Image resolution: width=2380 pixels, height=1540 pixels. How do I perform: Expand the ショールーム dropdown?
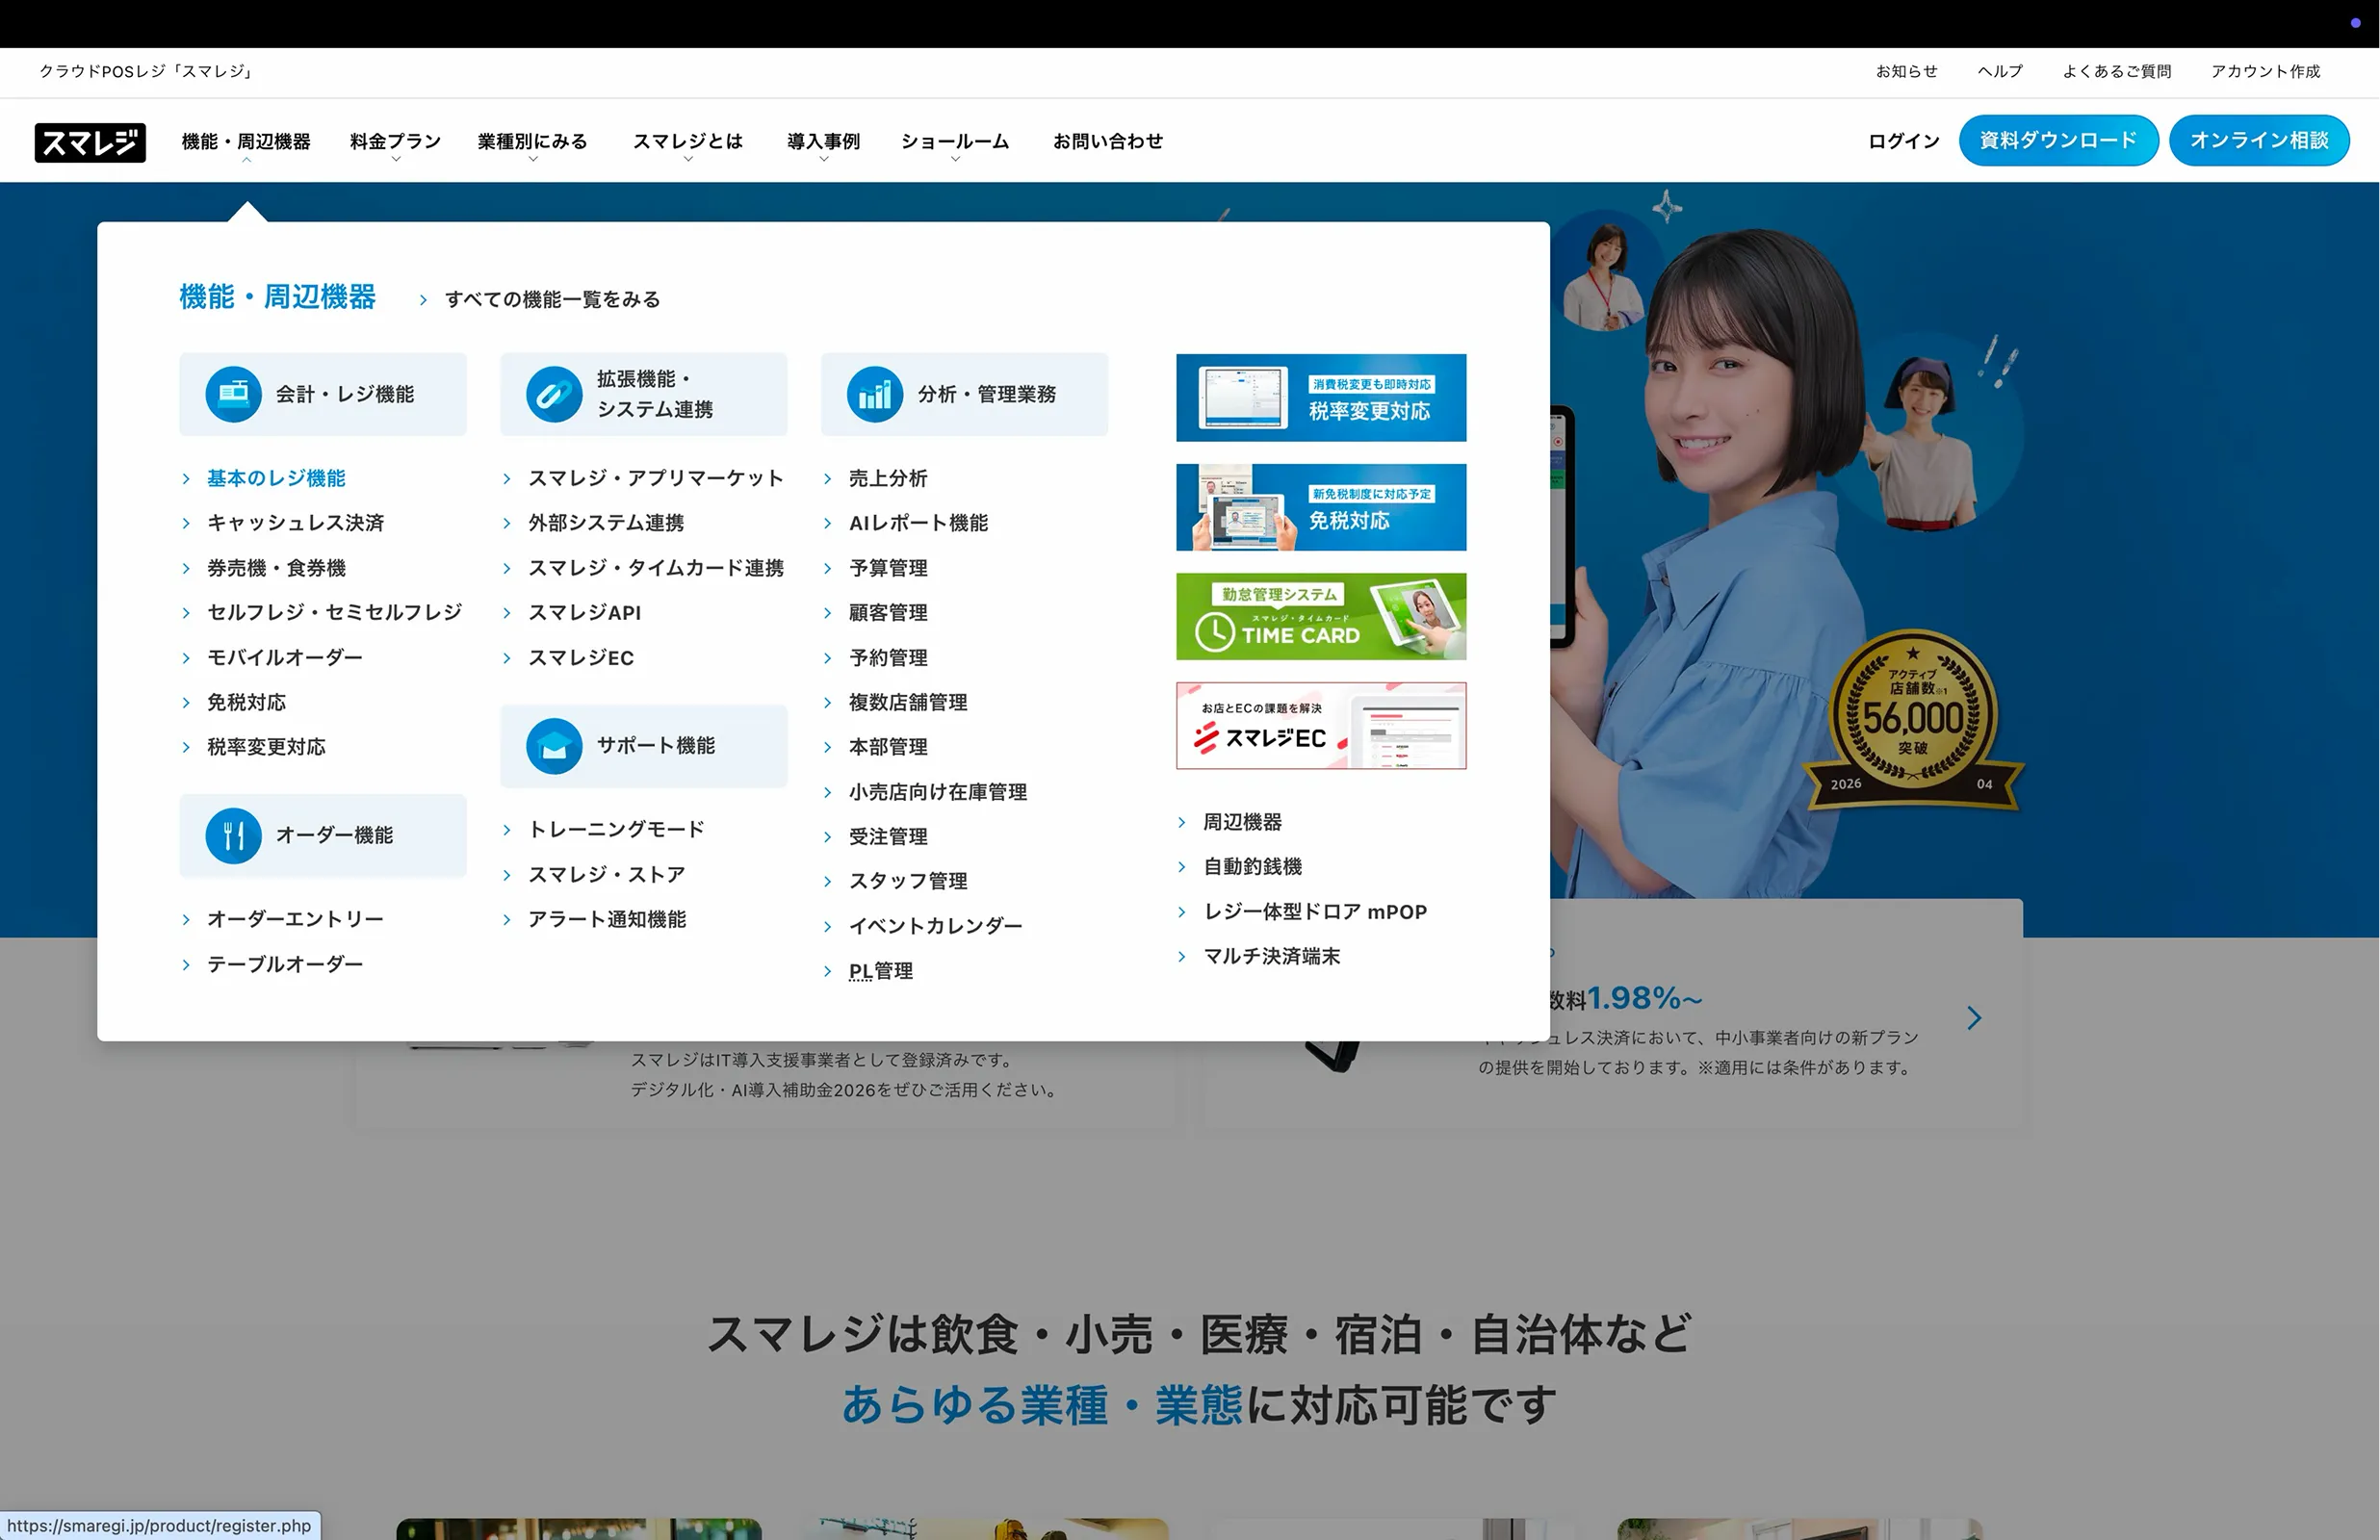click(x=955, y=142)
